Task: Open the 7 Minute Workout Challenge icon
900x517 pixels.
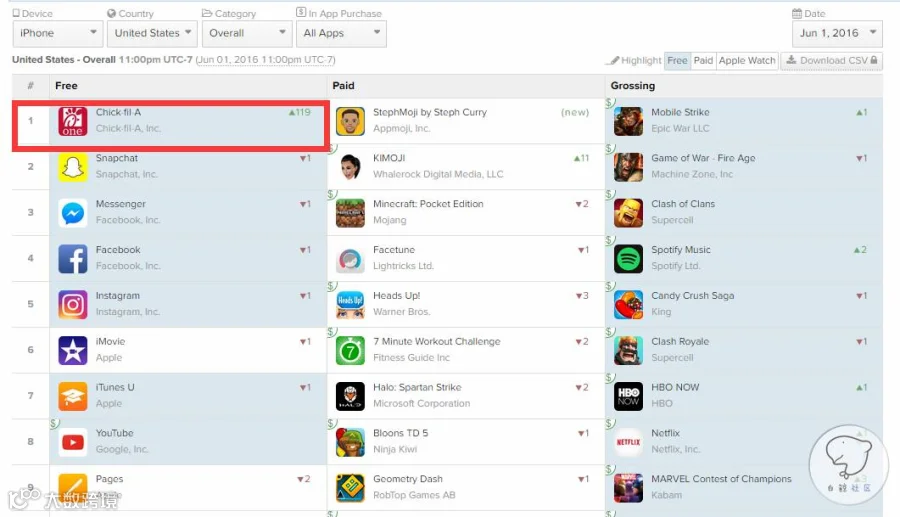Action: 350,351
